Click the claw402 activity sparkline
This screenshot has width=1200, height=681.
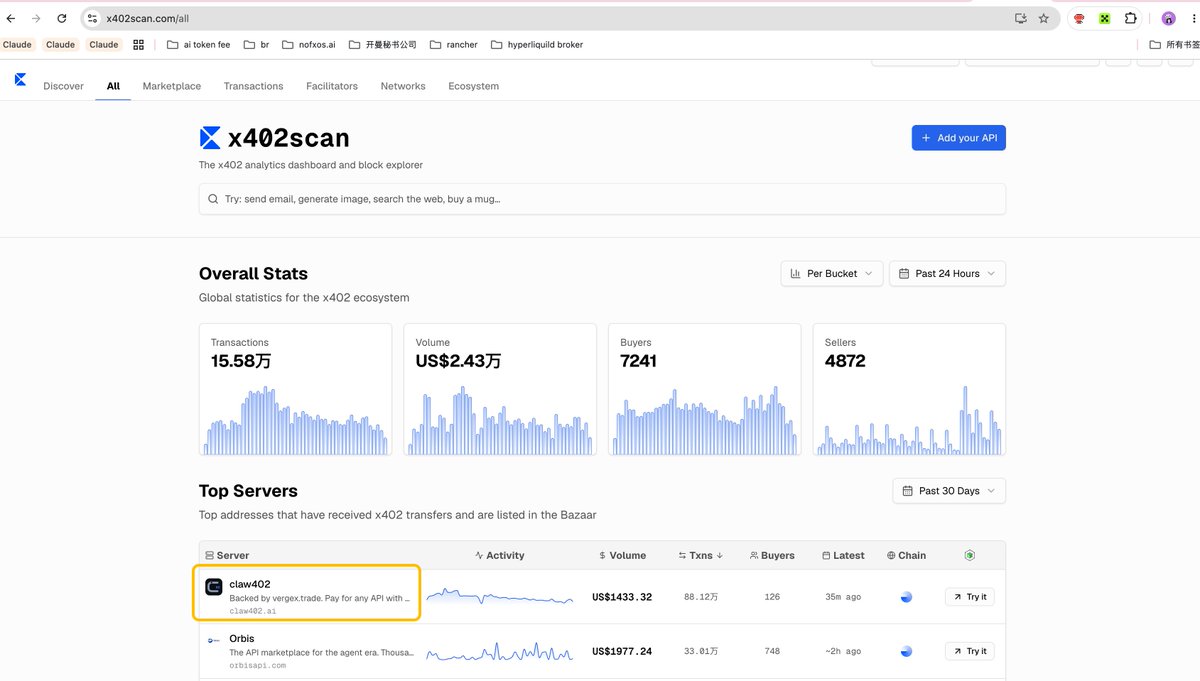pyautogui.click(x=500, y=597)
